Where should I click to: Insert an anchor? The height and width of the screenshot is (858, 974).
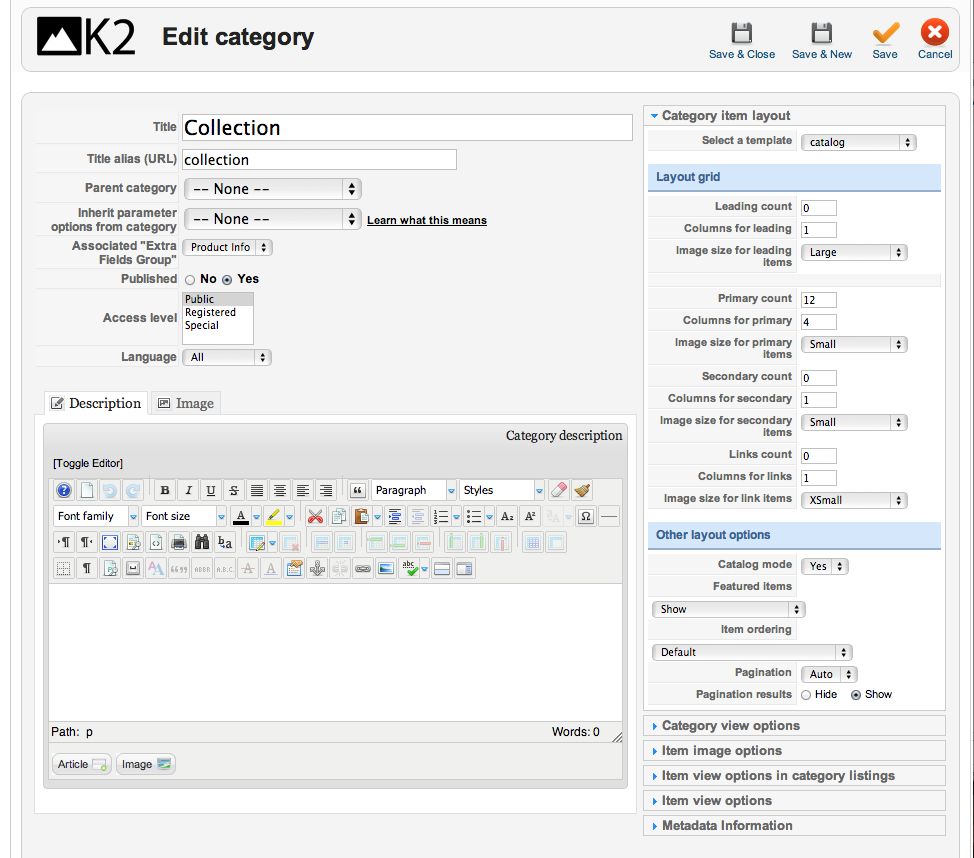(317, 568)
